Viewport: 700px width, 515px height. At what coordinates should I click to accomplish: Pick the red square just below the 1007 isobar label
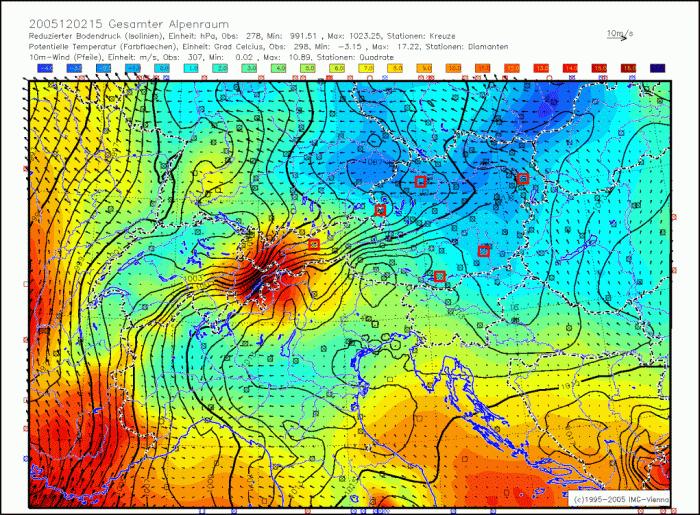(421, 181)
